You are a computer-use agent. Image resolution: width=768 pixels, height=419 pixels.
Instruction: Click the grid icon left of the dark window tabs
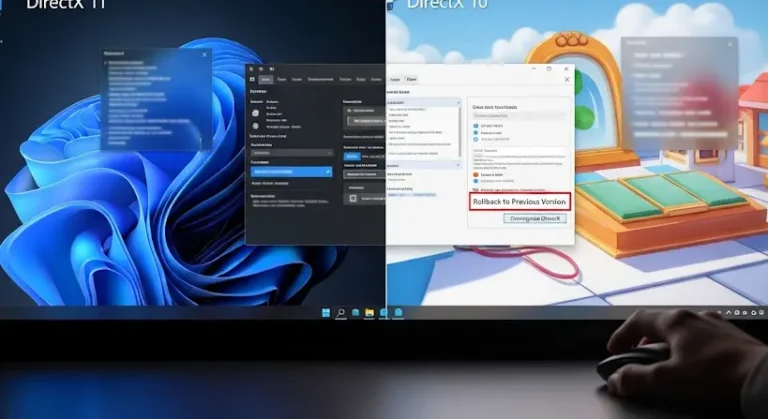[252, 79]
